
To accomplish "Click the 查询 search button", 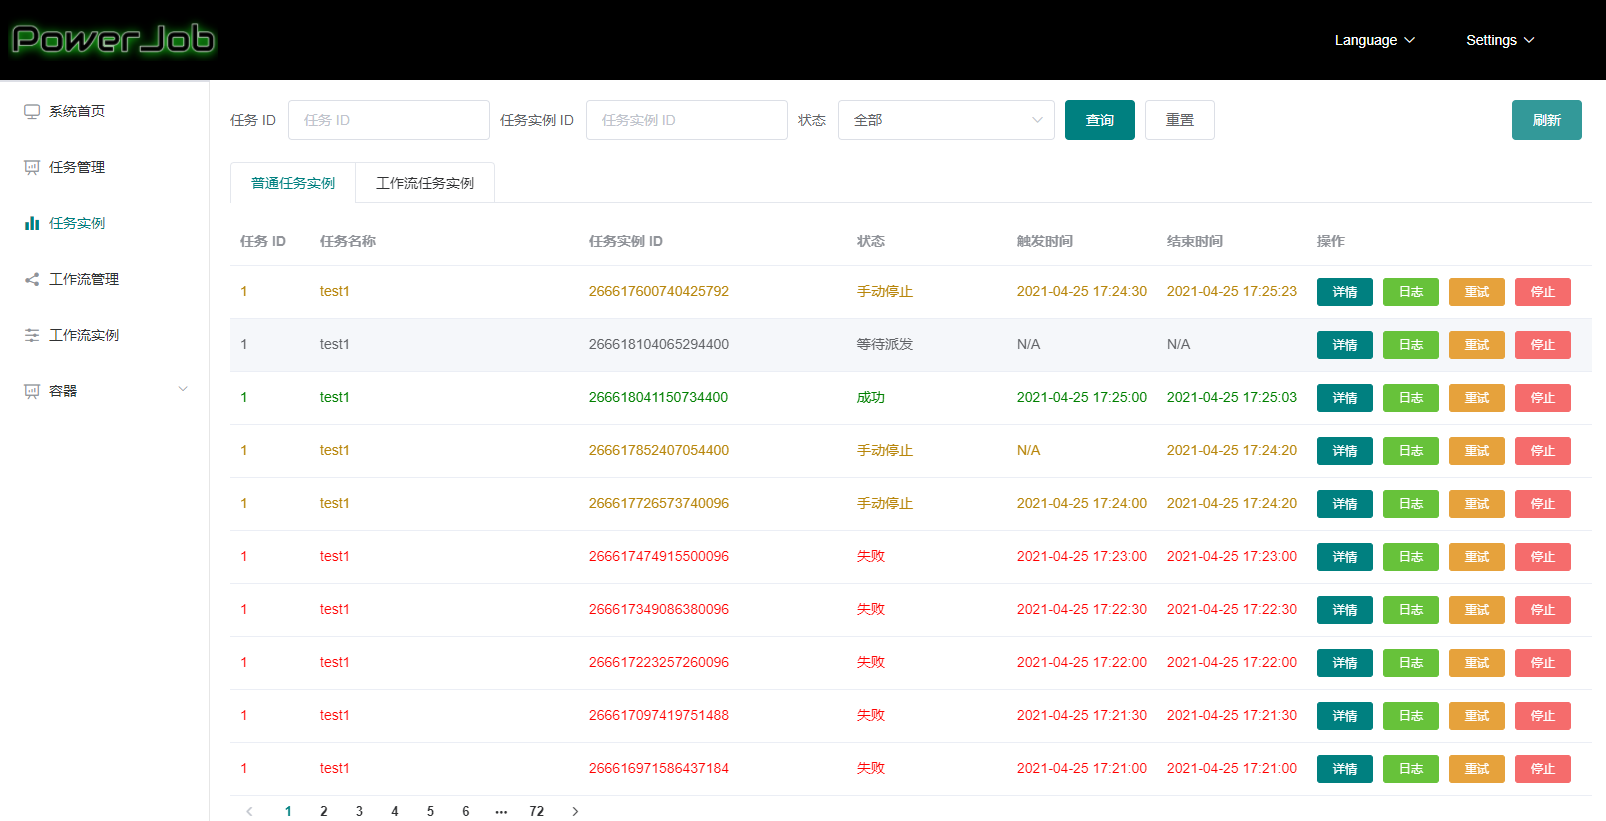I will coord(1100,120).
